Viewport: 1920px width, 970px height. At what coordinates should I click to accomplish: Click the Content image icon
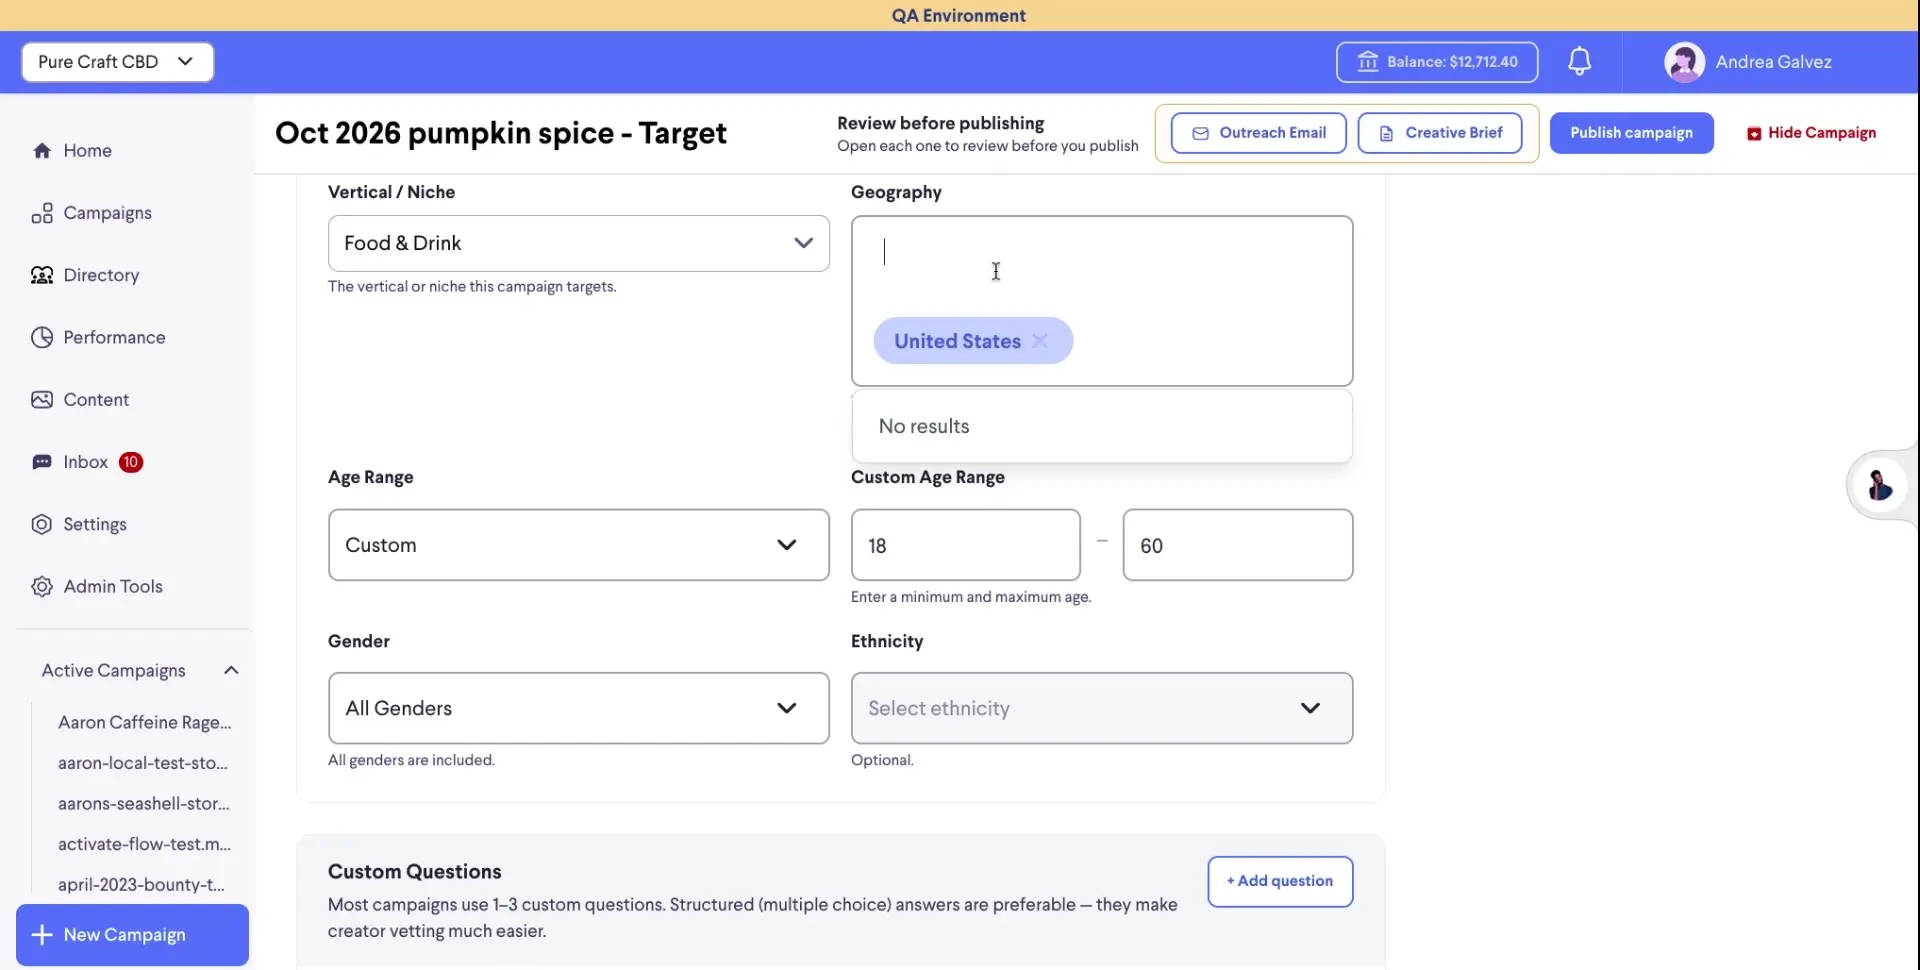42,400
